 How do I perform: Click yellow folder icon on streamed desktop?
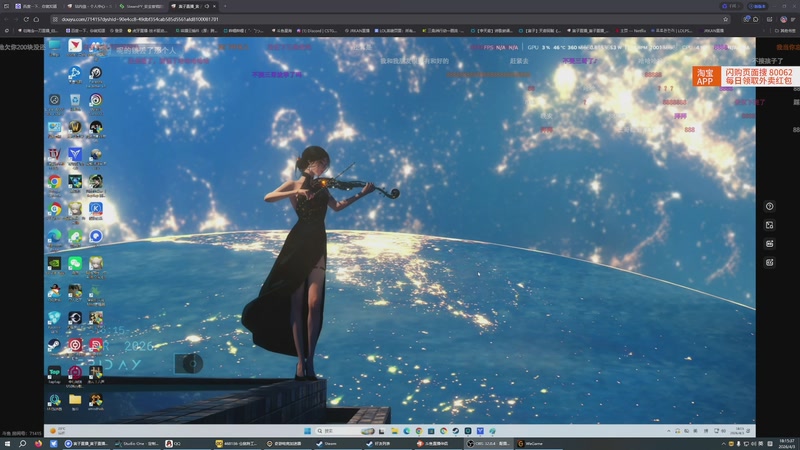[x=75, y=400]
